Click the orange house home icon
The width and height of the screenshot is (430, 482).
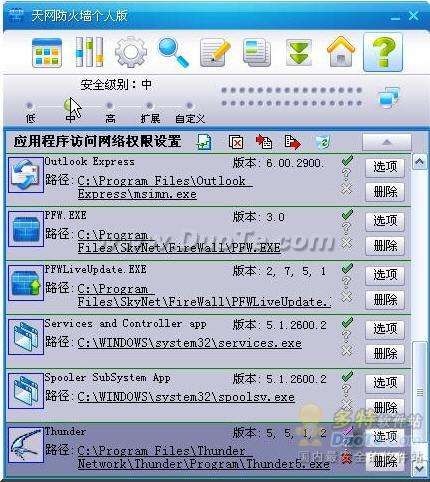tap(341, 52)
